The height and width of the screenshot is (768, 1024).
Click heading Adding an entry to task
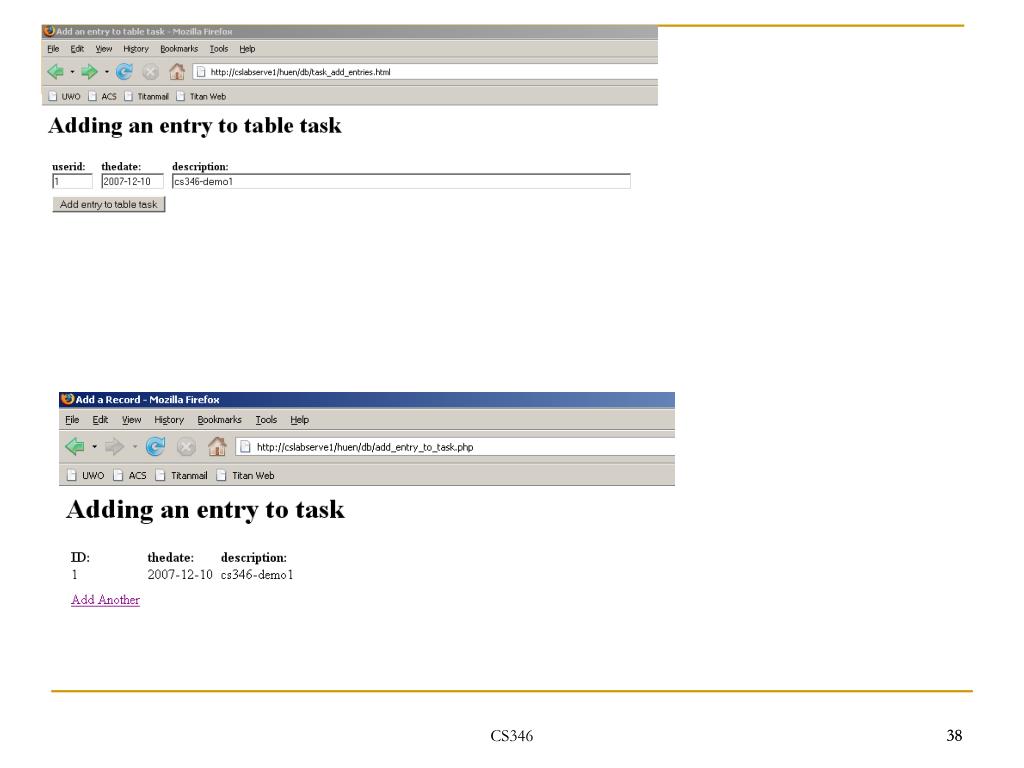click(x=205, y=509)
